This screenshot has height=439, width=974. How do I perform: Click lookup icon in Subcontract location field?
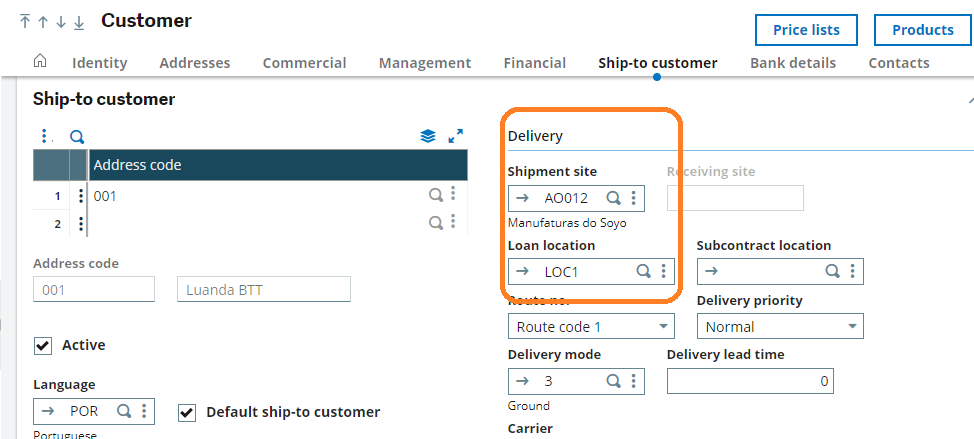[832, 271]
